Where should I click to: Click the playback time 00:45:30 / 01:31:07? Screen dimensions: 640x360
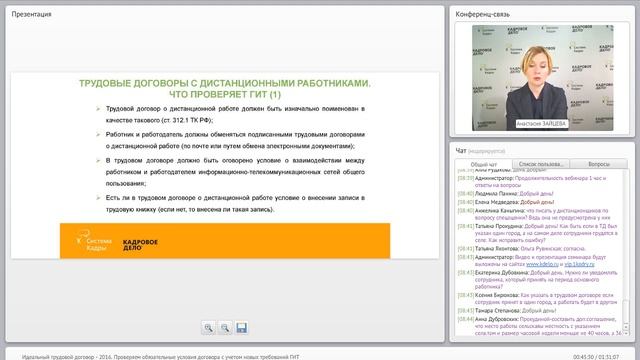click(x=596, y=357)
